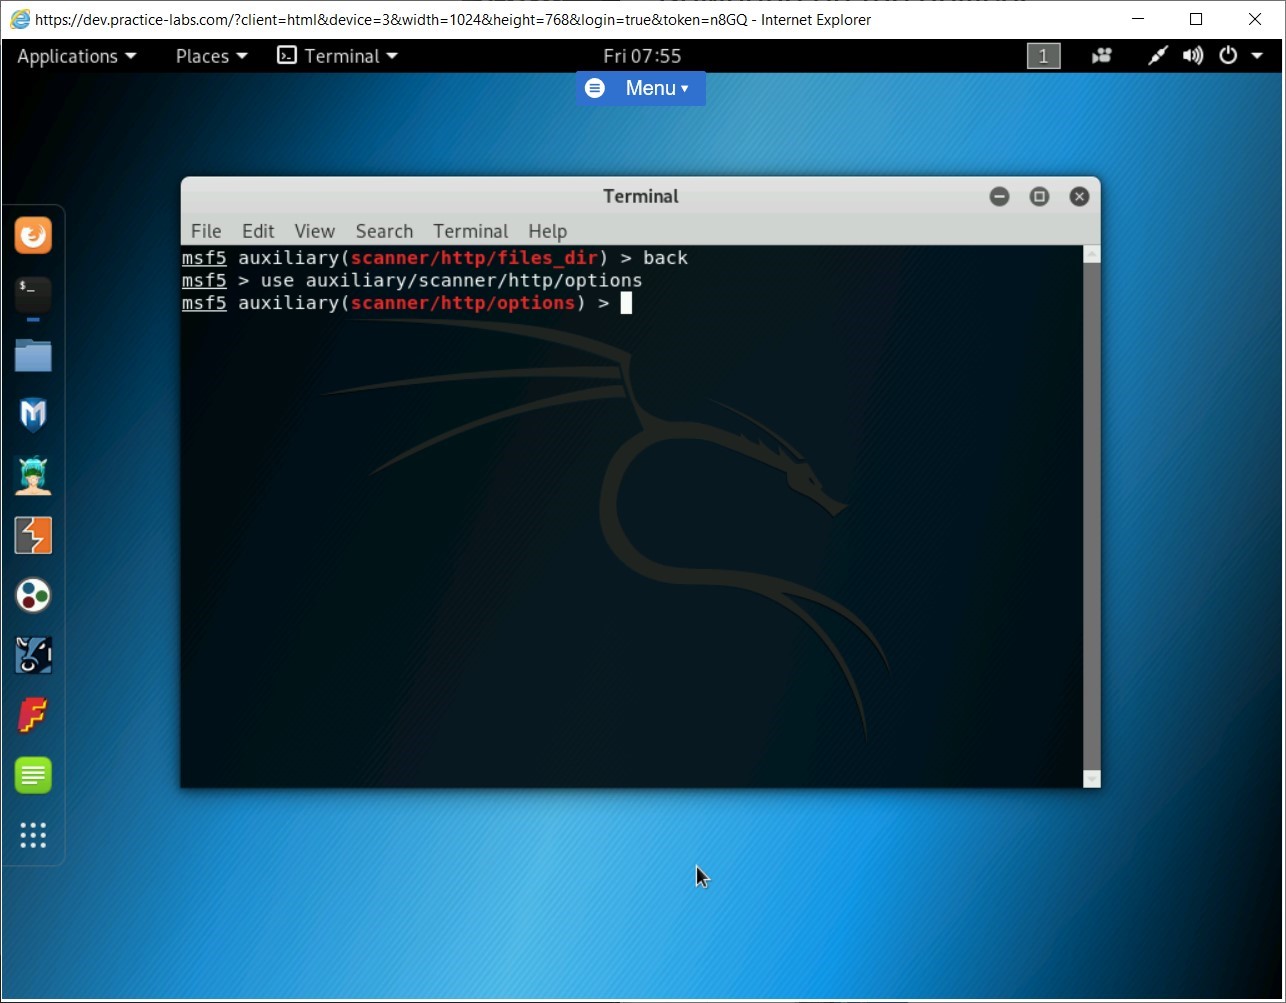
Task: Open volume control from the top panel
Action: 1193,56
